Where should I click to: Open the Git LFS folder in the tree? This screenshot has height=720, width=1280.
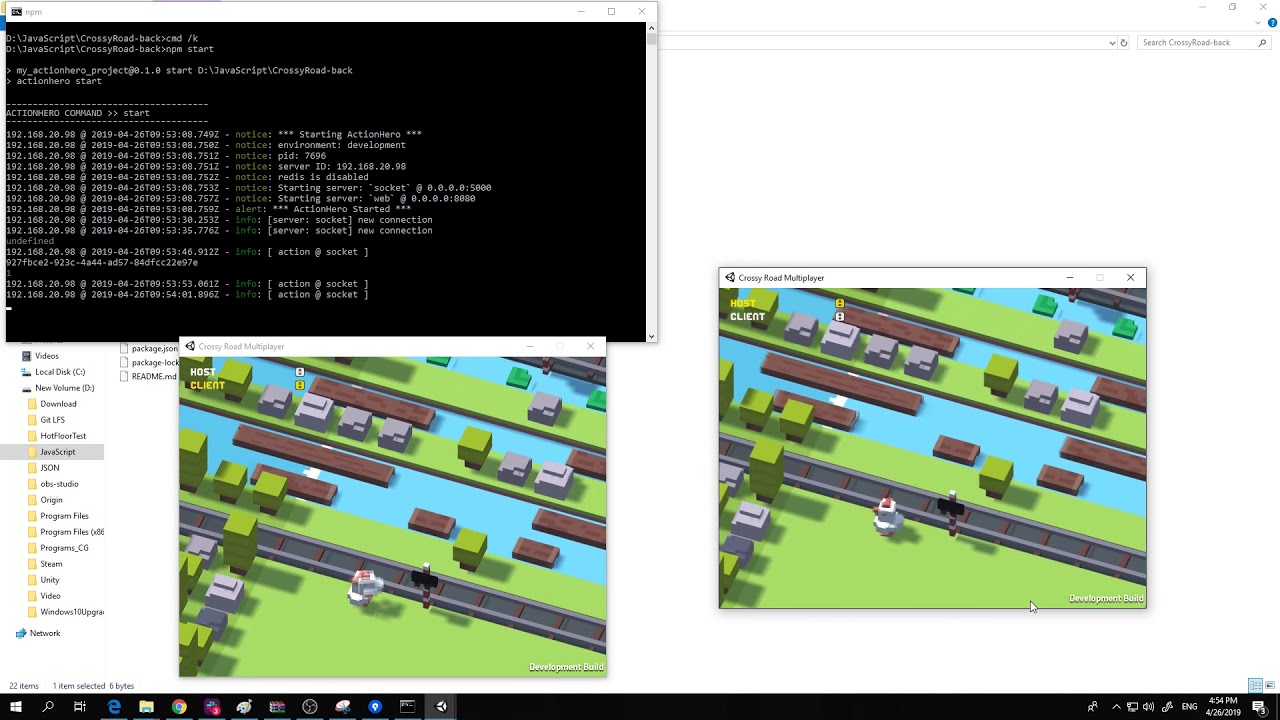click(x=52, y=420)
